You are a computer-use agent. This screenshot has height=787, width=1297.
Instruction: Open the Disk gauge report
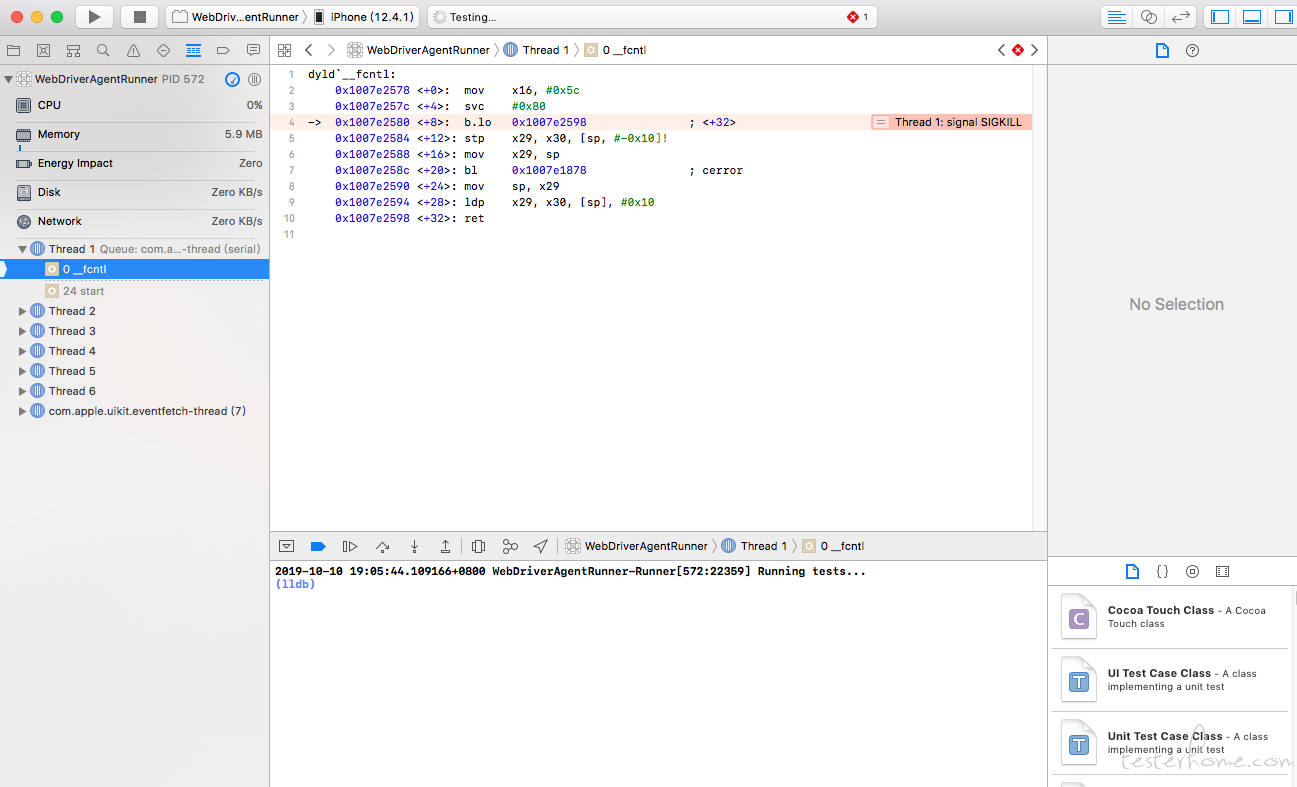pyautogui.click(x=135, y=192)
